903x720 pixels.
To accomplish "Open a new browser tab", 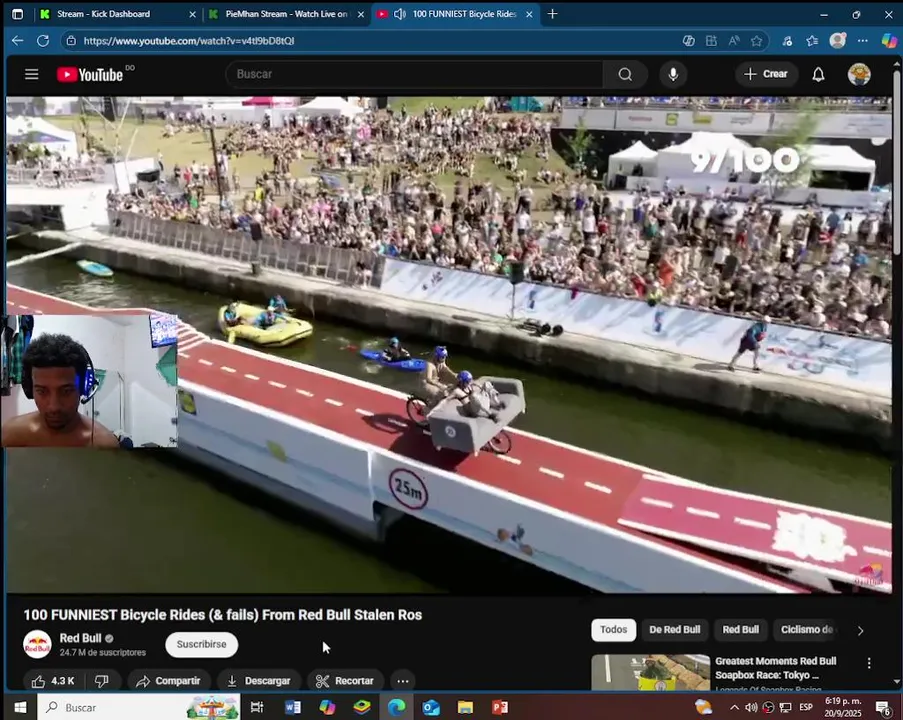I will click(x=552, y=13).
